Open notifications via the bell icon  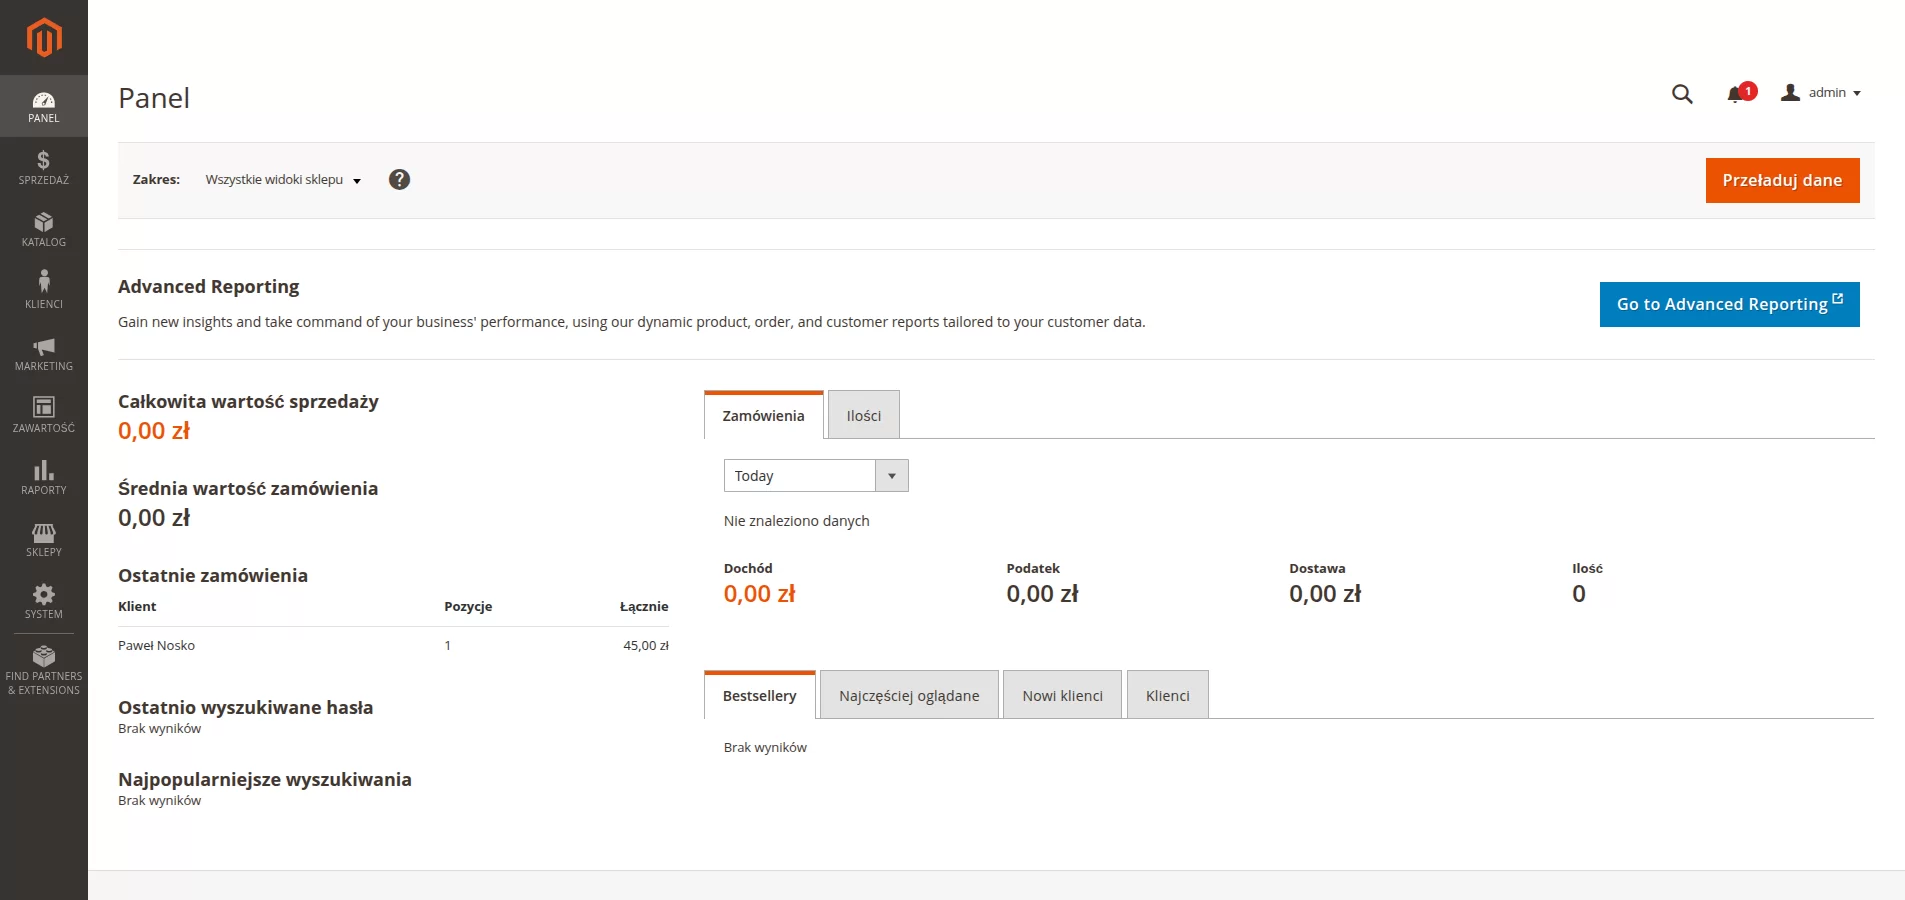coord(1737,93)
